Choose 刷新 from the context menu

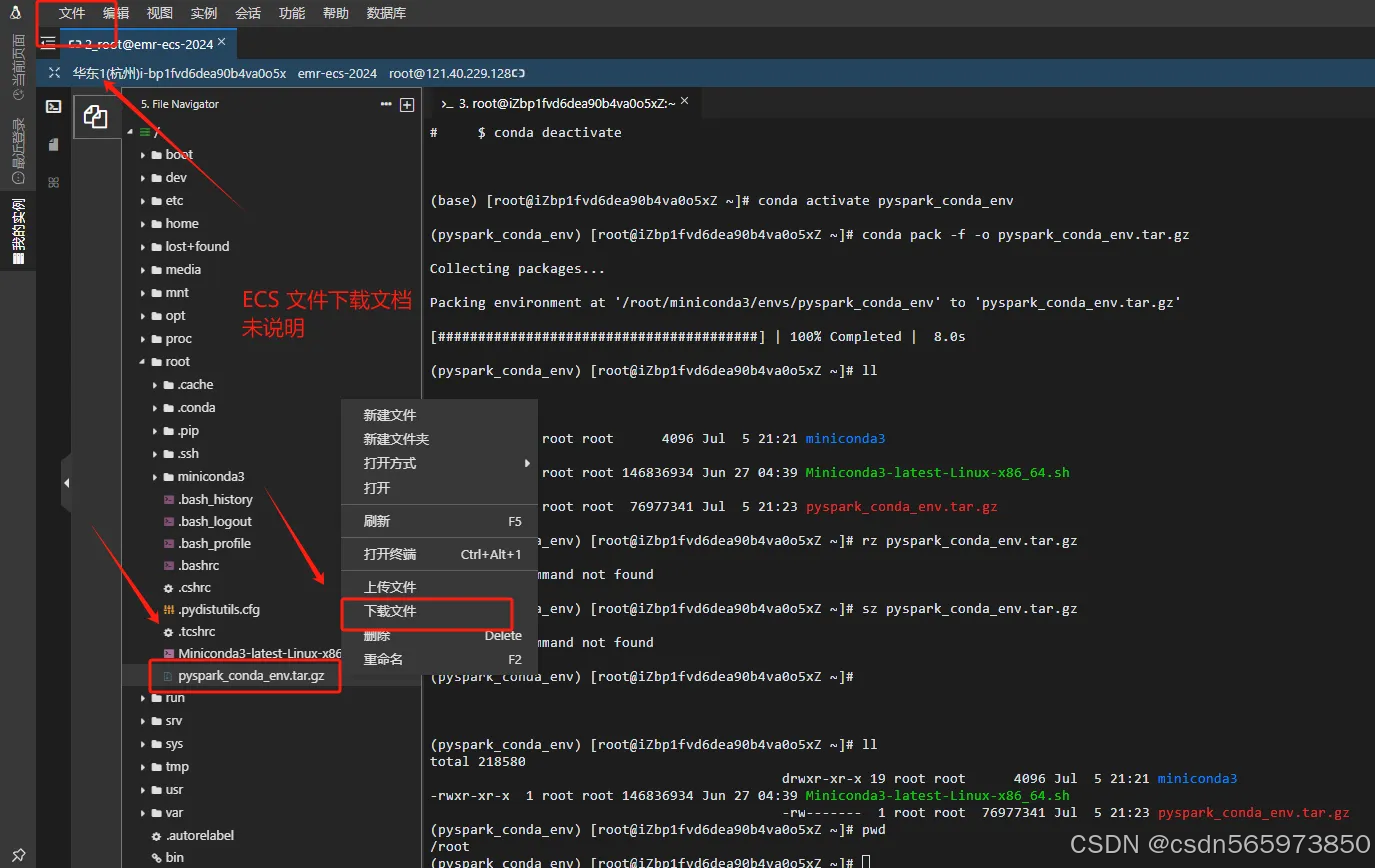pos(439,522)
